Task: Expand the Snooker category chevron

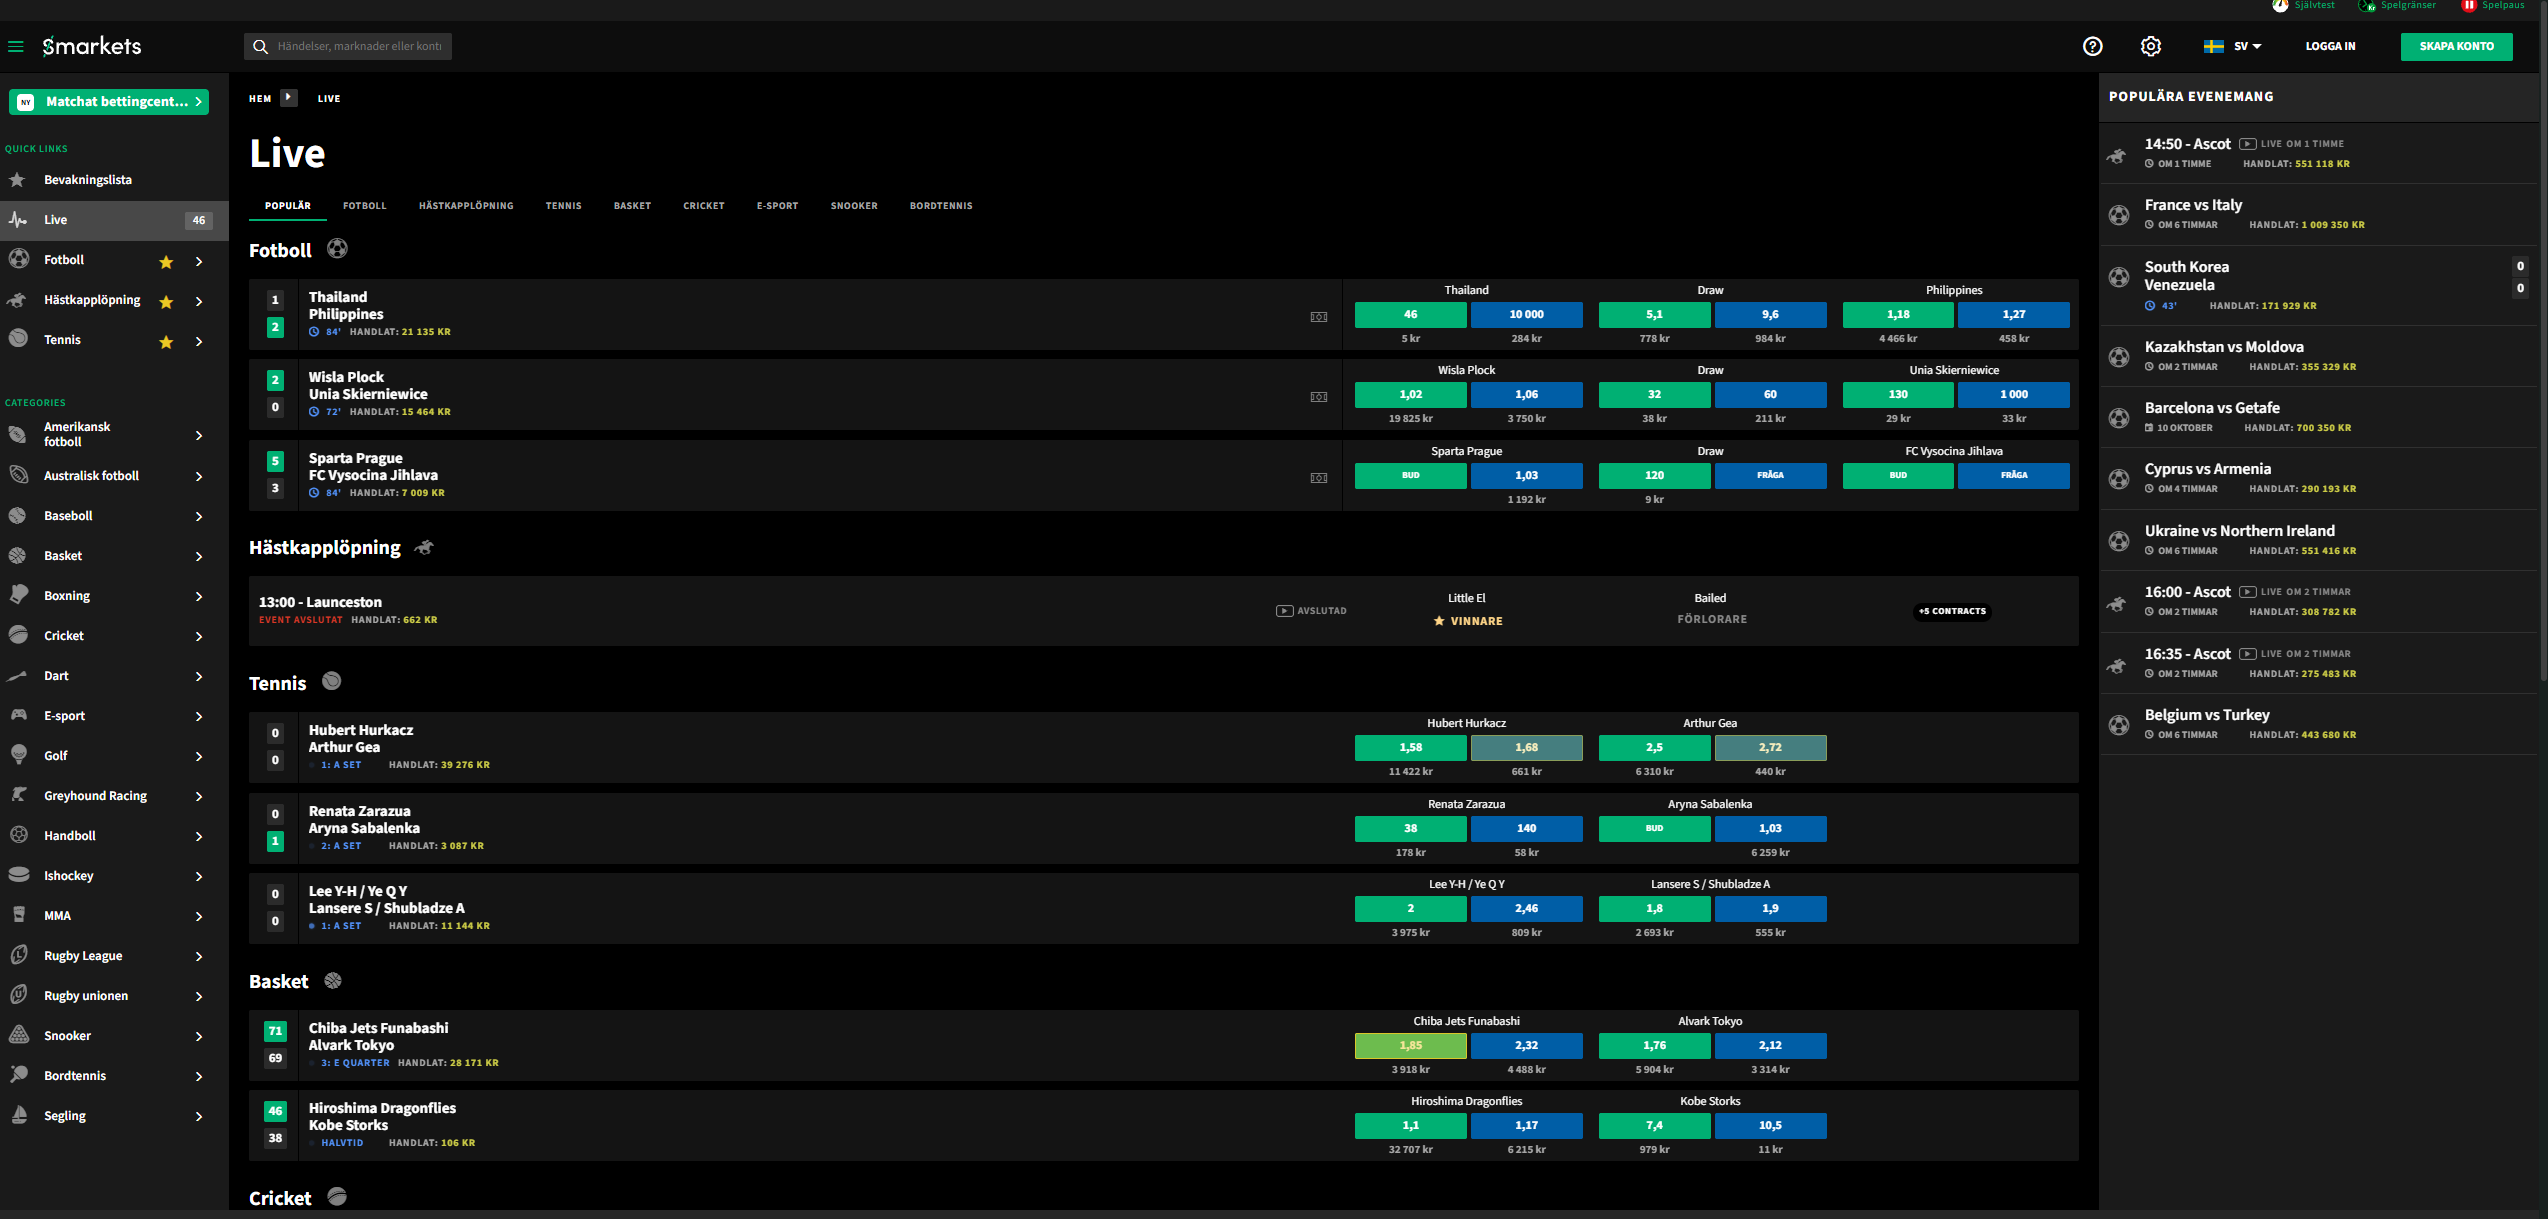Action: click(x=199, y=1036)
